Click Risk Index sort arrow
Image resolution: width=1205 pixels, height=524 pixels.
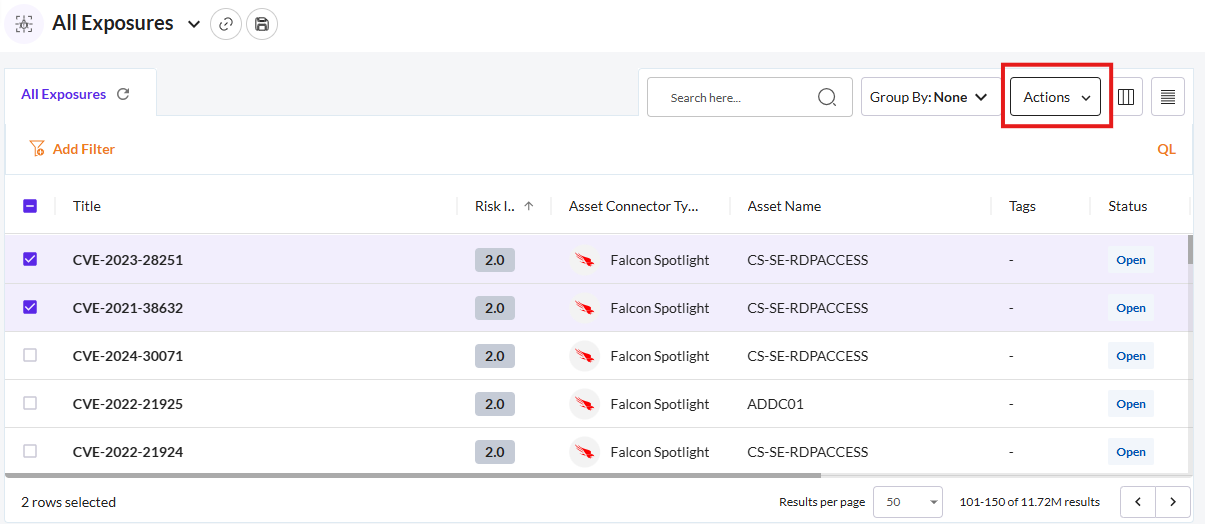(x=529, y=206)
